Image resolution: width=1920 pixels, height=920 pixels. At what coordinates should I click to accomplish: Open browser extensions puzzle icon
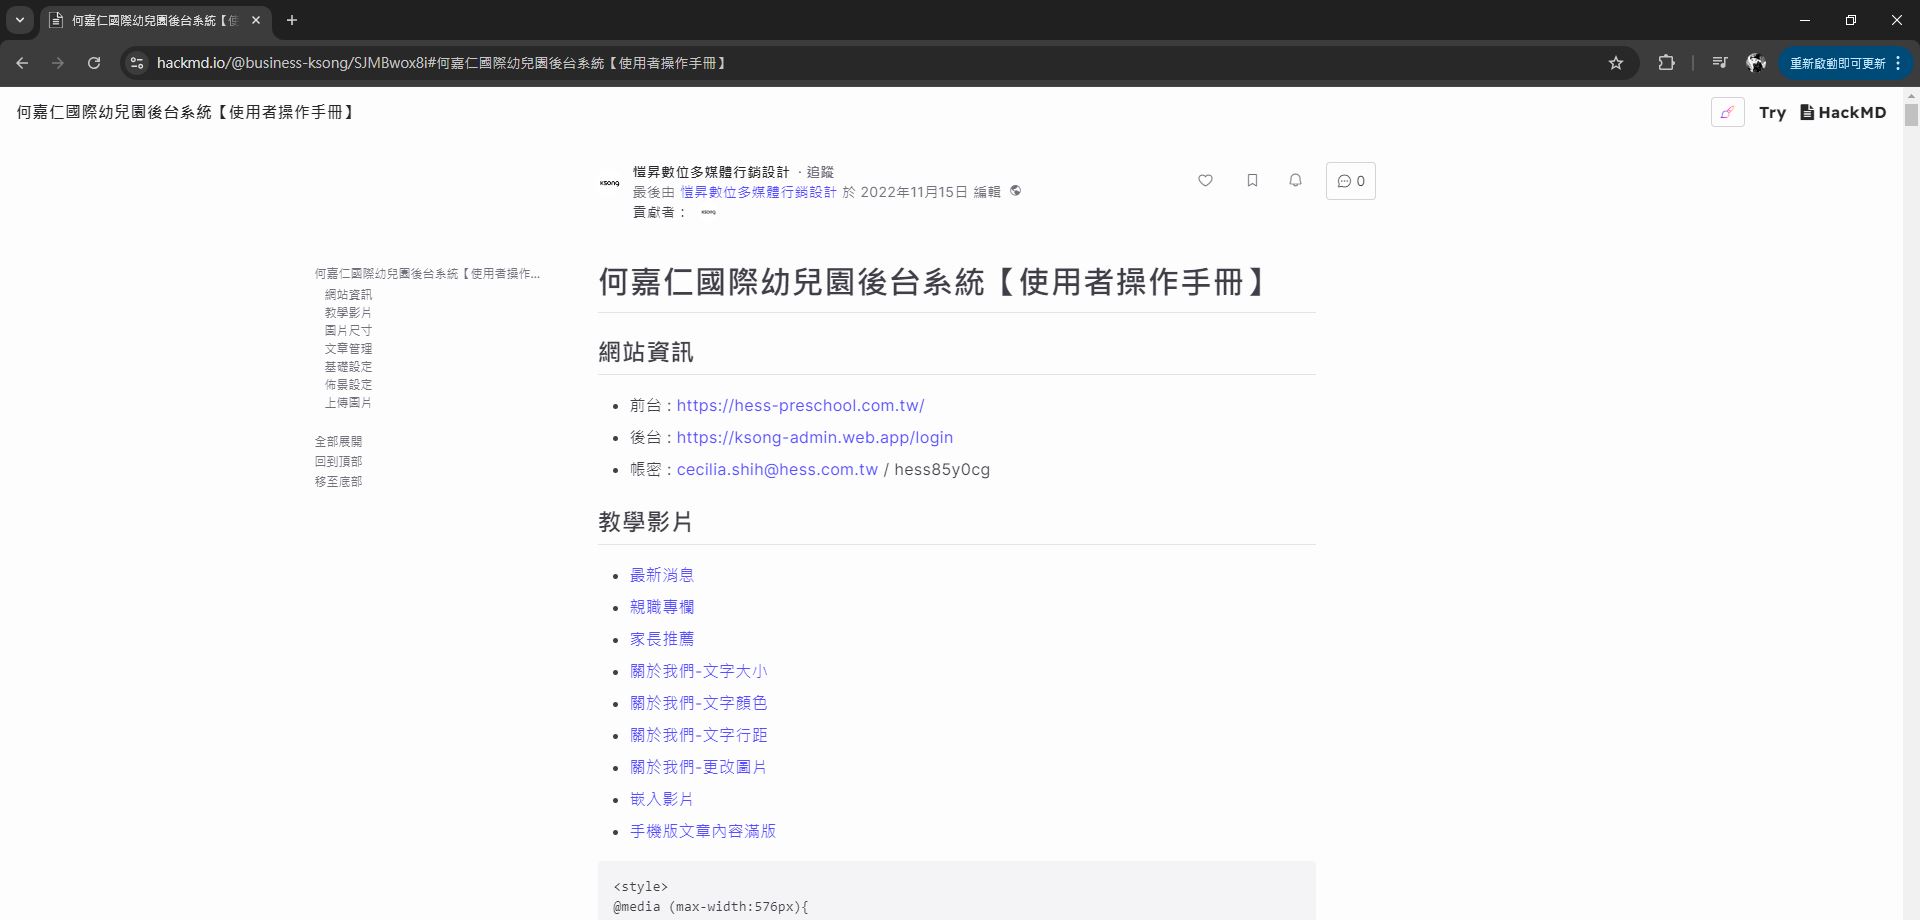point(1666,63)
